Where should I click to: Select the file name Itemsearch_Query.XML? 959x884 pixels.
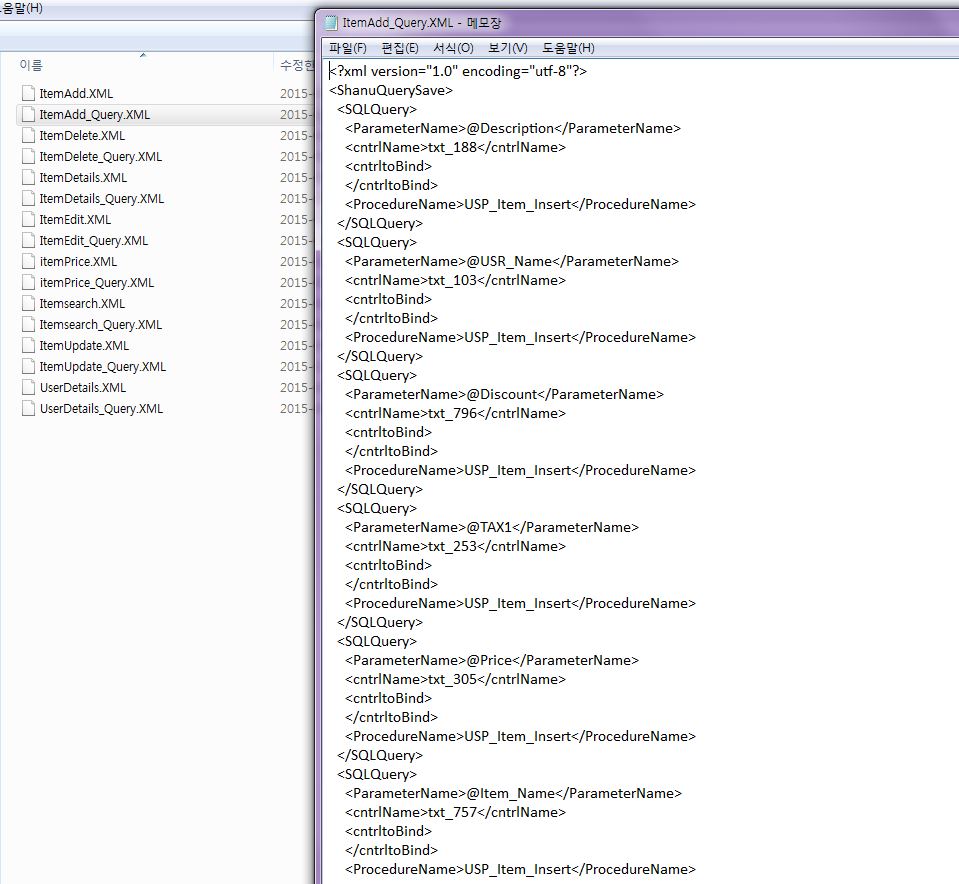click(x=101, y=324)
